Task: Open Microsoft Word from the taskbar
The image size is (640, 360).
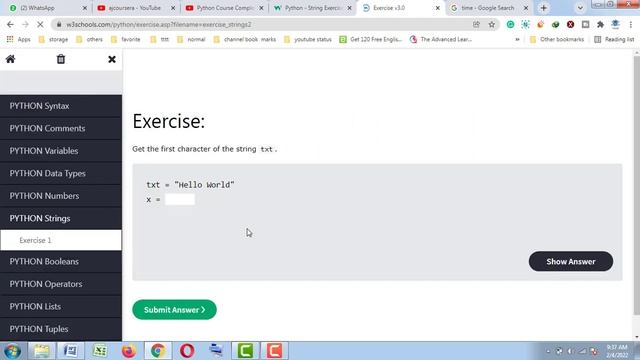Action: tap(70, 351)
